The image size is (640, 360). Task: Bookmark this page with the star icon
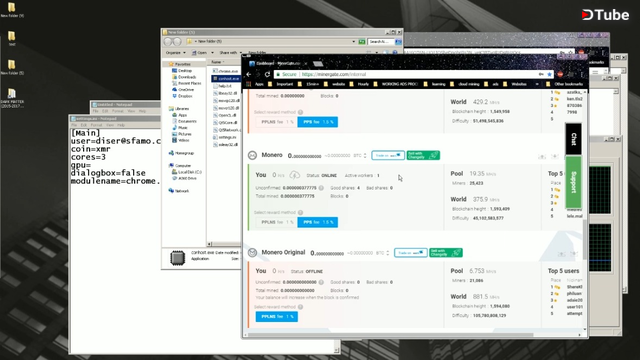(x=549, y=74)
